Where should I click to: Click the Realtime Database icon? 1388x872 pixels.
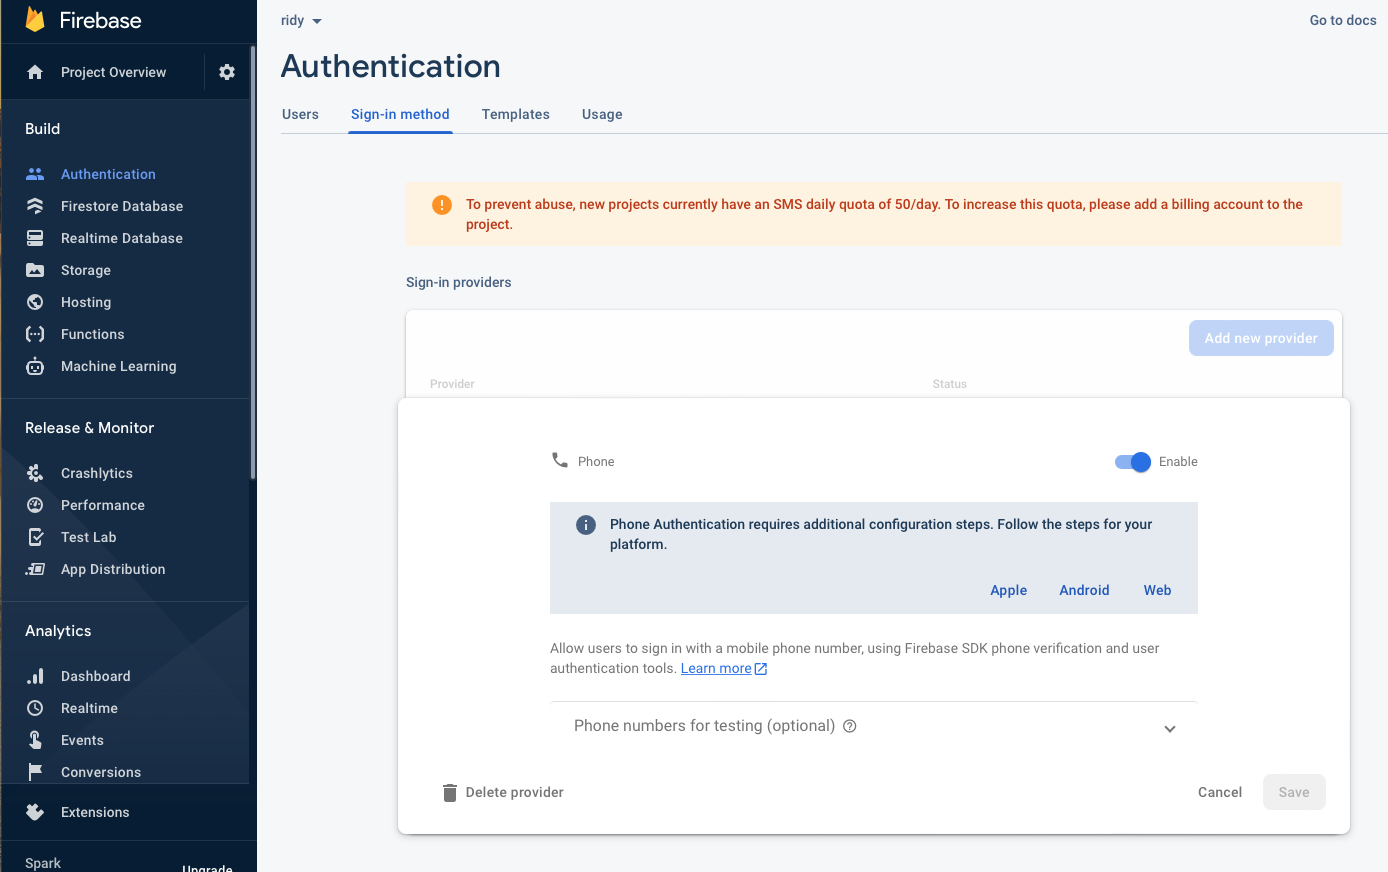click(35, 238)
